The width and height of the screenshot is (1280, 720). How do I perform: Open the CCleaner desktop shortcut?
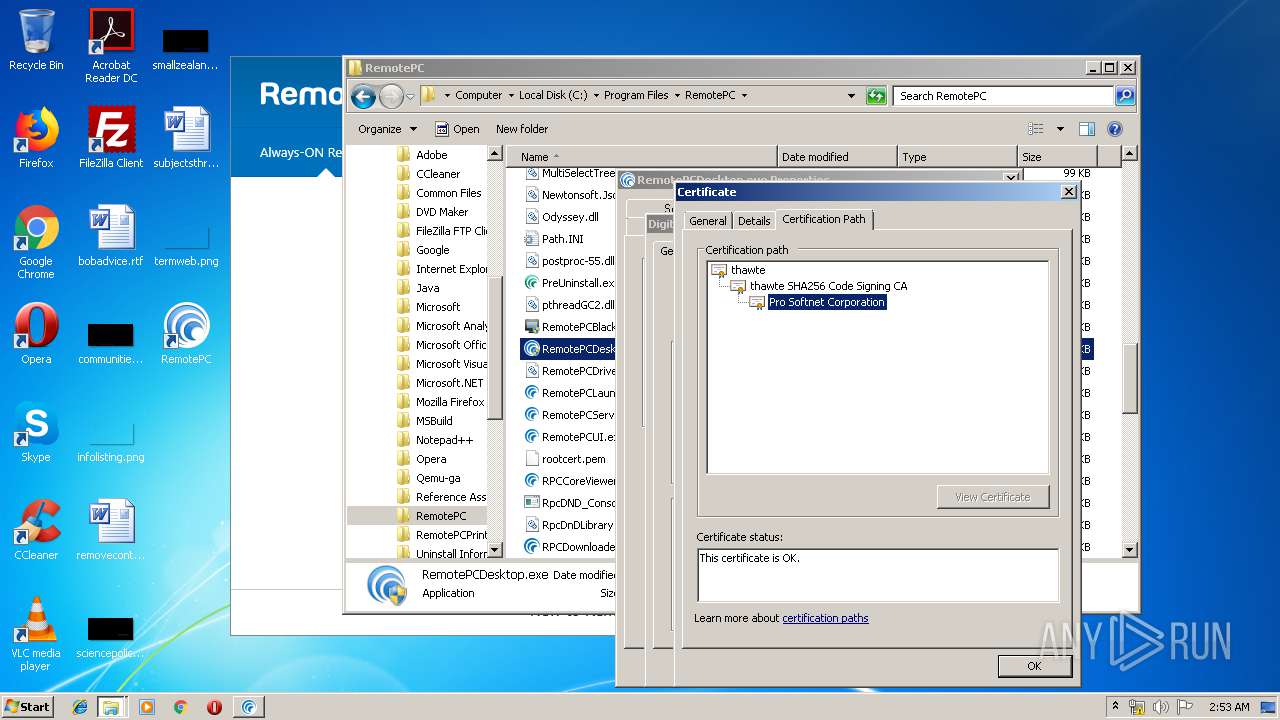click(x=36, y=530)
